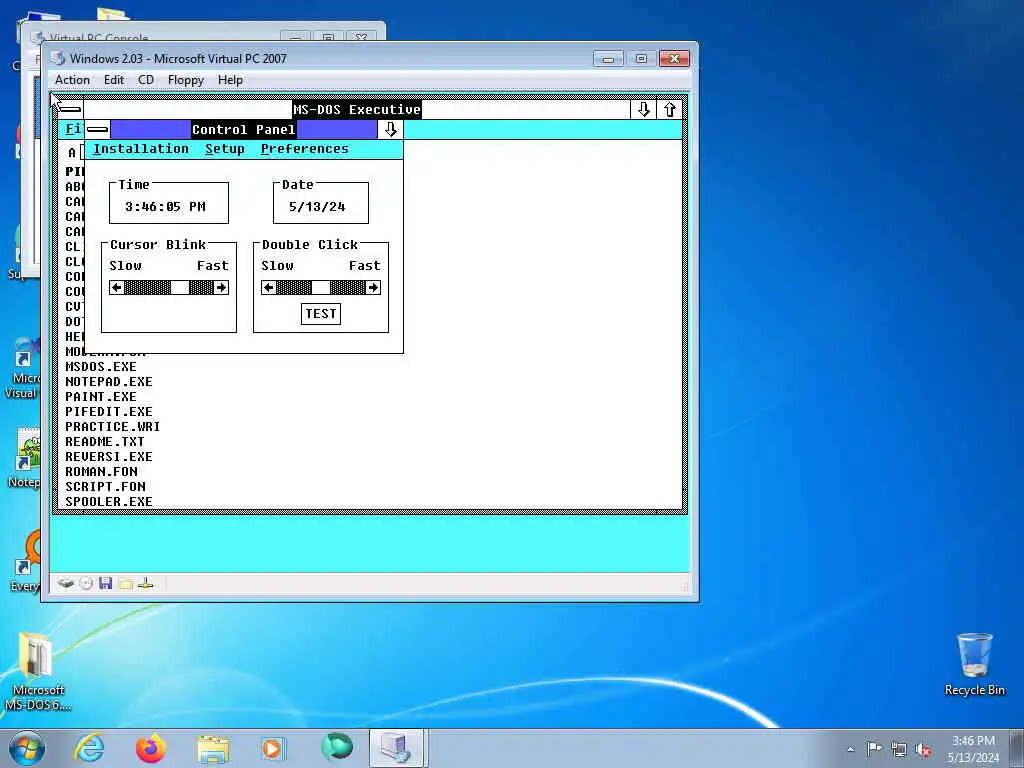Screen dimensions: 1024x768
Task: Click the Virtual PC window title icon
Action: 58,58
